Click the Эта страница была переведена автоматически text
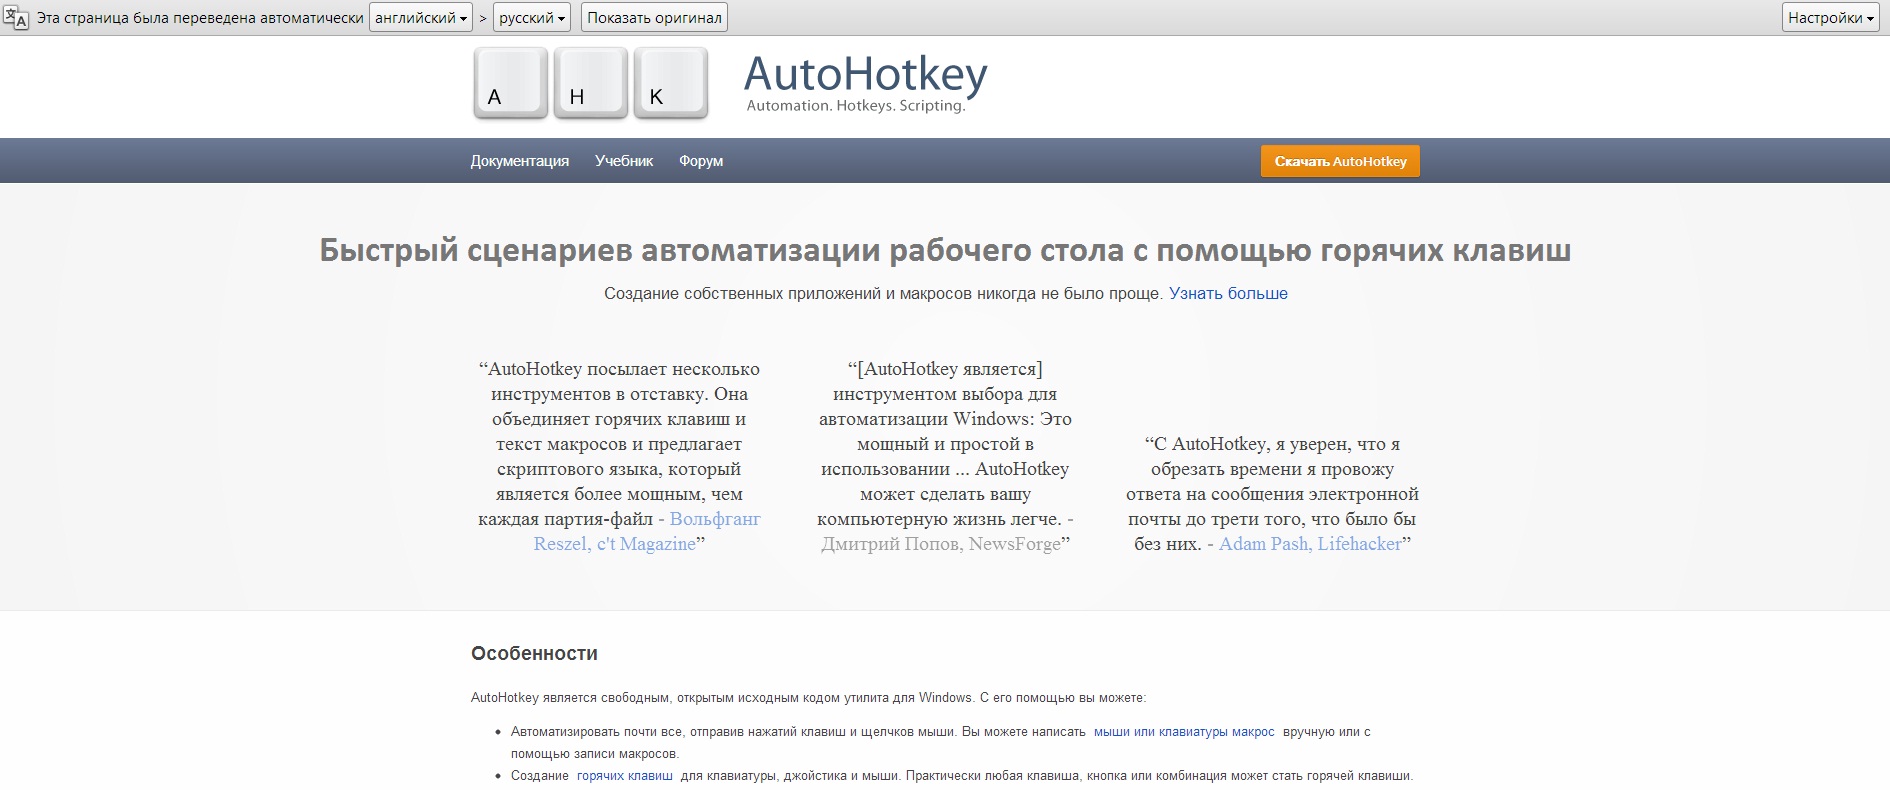The image size is (1890, 790). 200,18
